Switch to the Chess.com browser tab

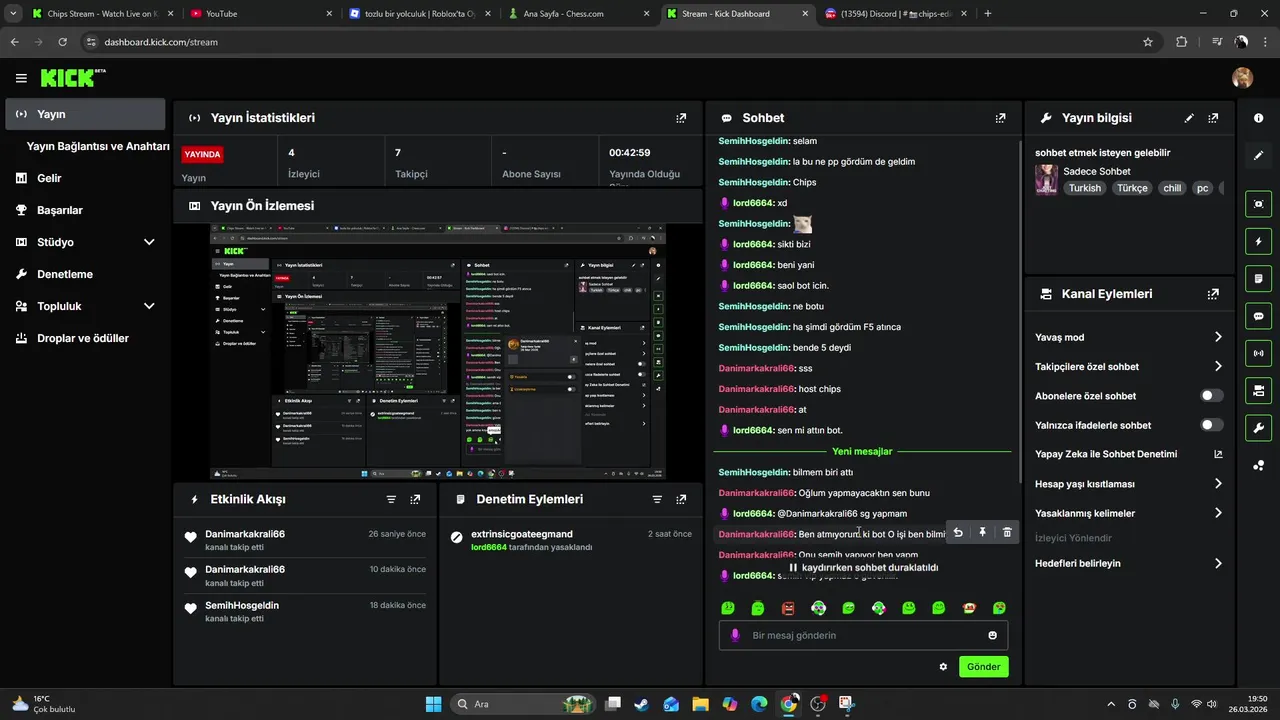[578, 14]
